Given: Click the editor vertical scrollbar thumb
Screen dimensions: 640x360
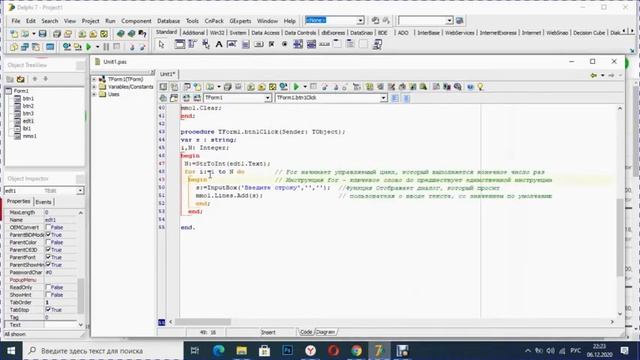Looking at the screenshot, I should (x=620, y=238).
